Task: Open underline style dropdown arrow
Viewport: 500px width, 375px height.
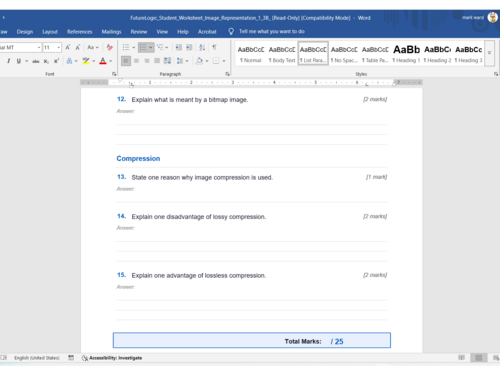Action: [x=27, y=61]
